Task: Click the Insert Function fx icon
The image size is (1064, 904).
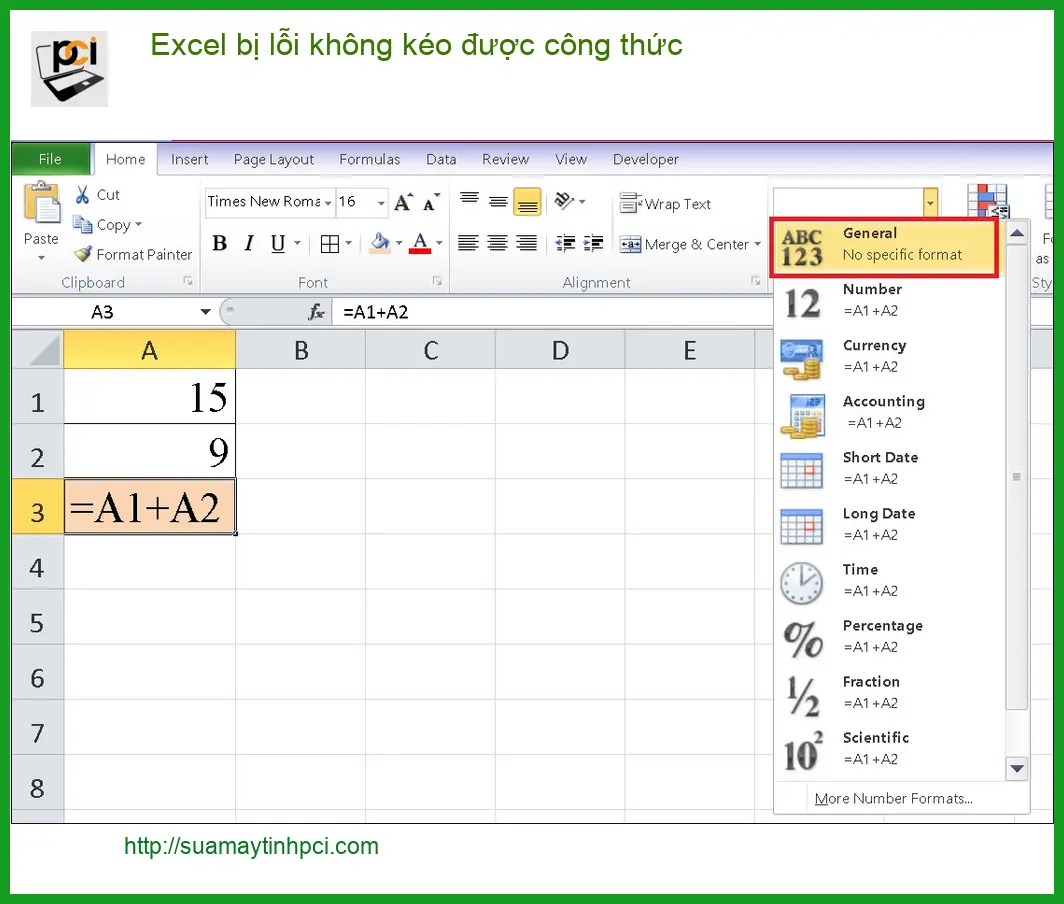Action: (316, 312)
